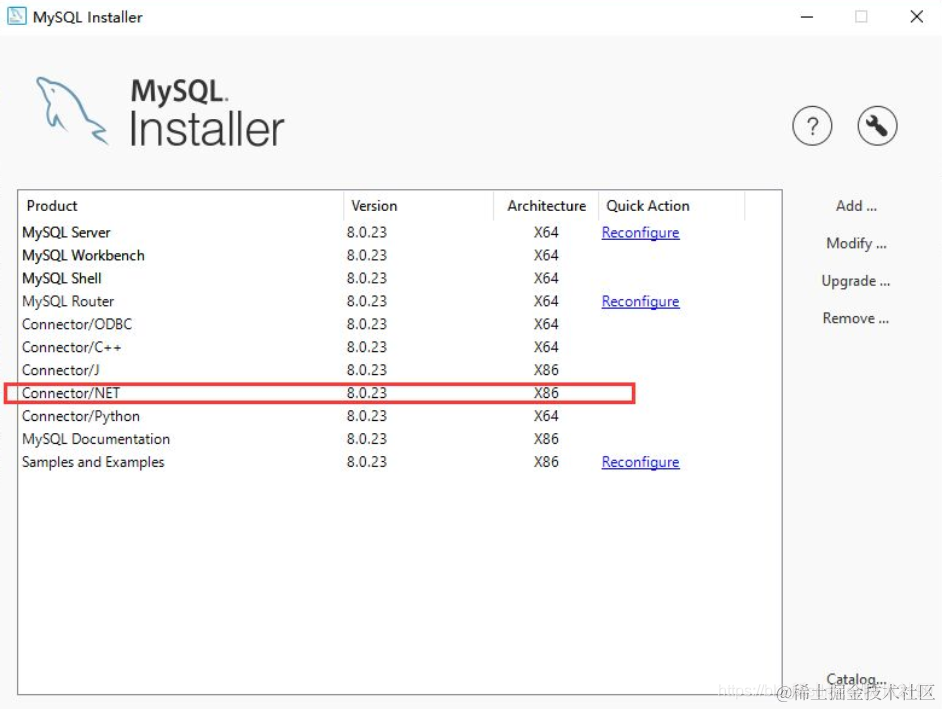The height and width of the screenshot is (709, 942).
Task: Select the Connector/ODBC row
Action: [400, 324]
